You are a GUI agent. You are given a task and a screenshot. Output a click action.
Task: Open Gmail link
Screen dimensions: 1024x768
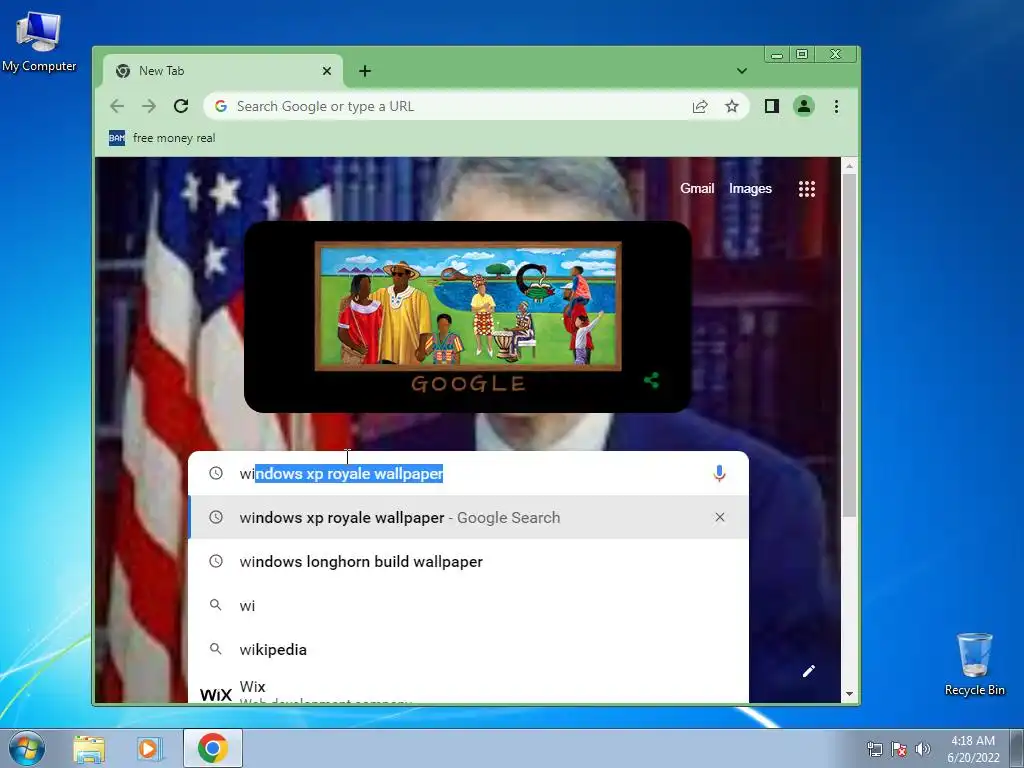(697, 188)
